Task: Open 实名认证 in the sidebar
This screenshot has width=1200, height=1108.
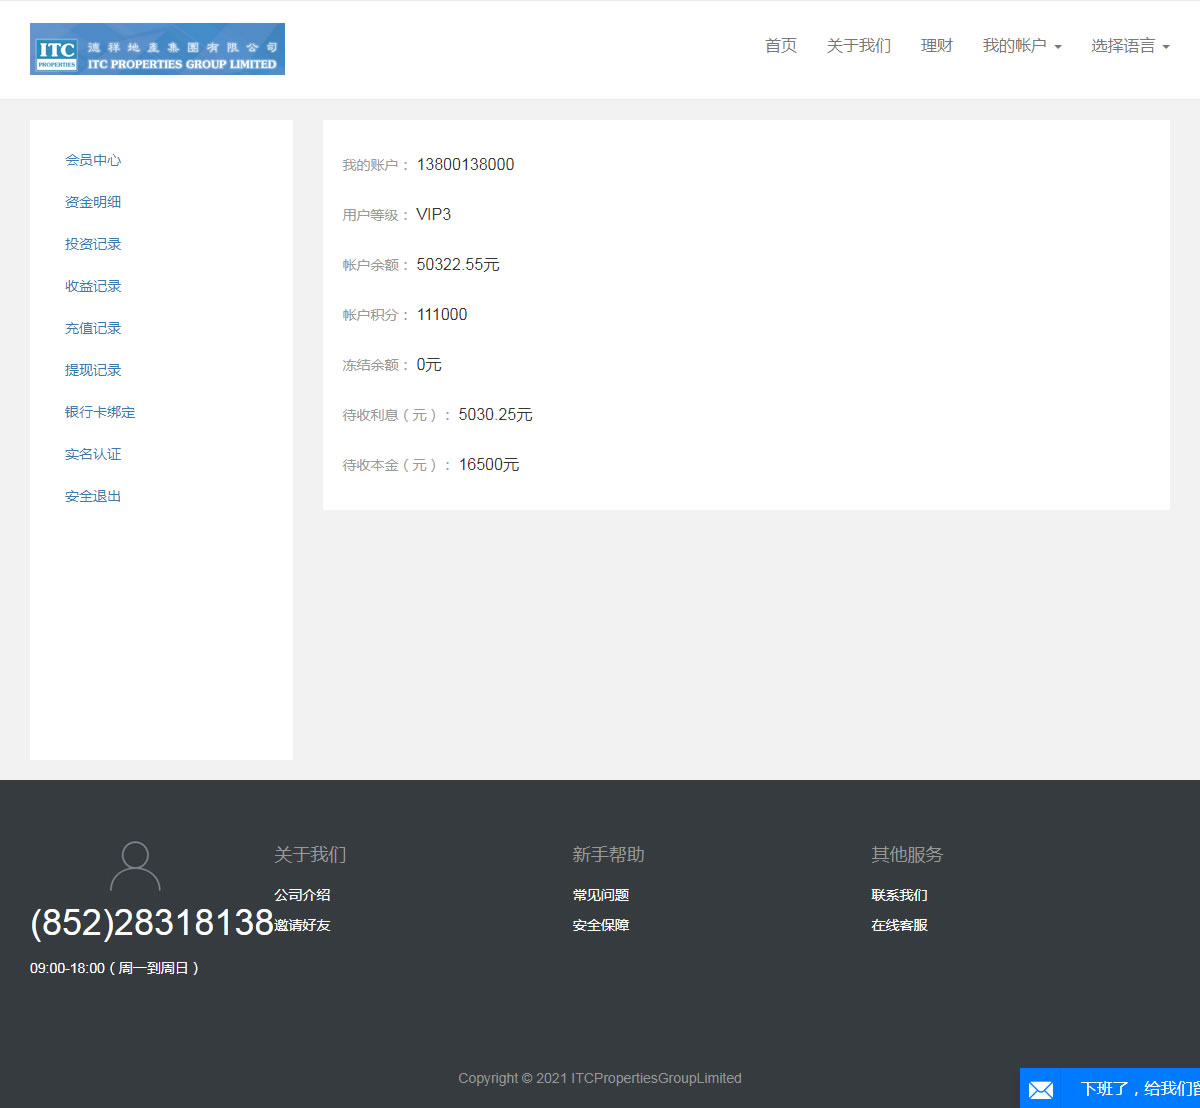Action: coord(93,454)
